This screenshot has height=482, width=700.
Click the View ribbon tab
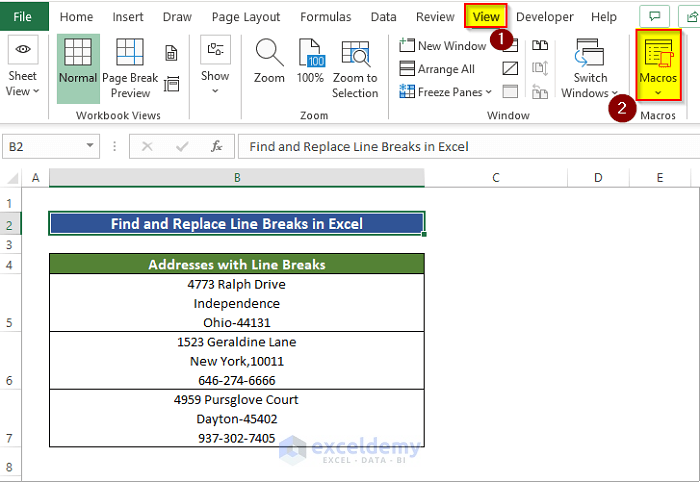coord(486,17)
